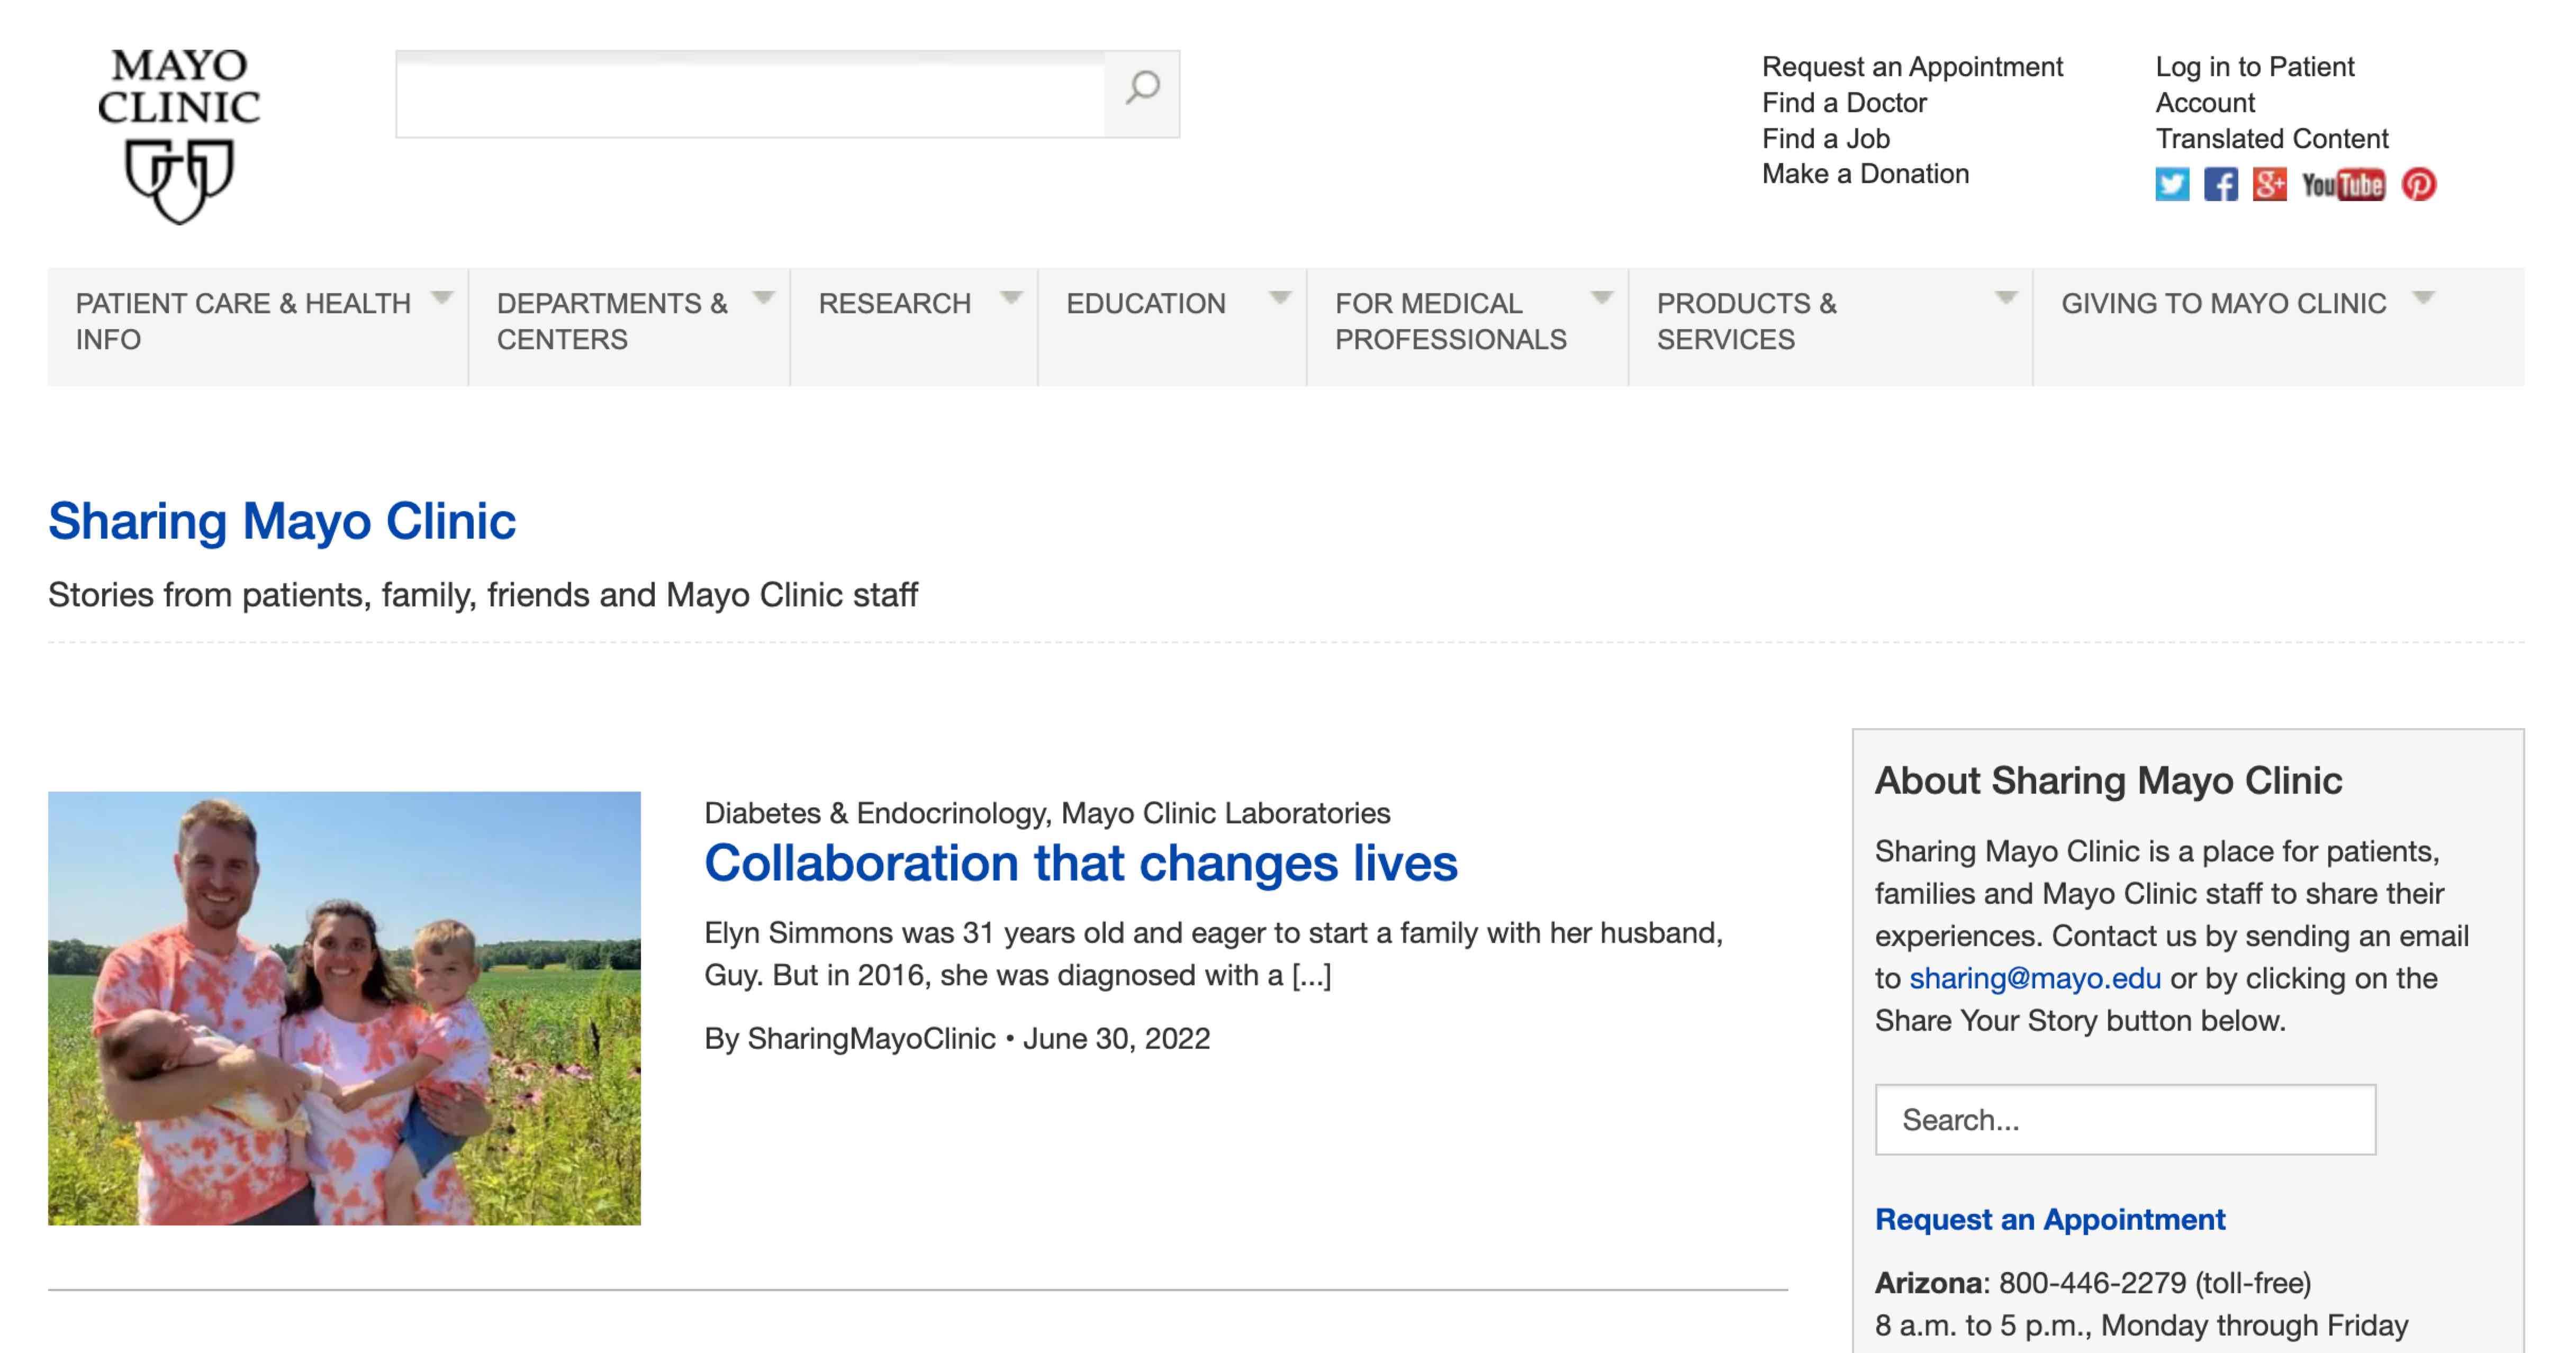2576x1353 pixels.
Task: Click '8 a.m. to 5 p.m., Monday through Friday'
Action: 2141,1326
